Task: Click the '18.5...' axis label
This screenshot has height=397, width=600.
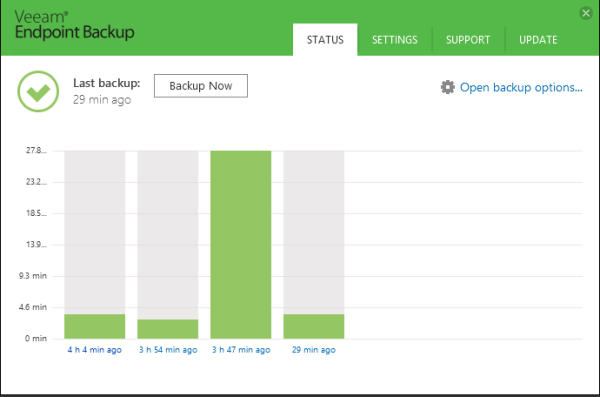Action: tap(36, 213)
